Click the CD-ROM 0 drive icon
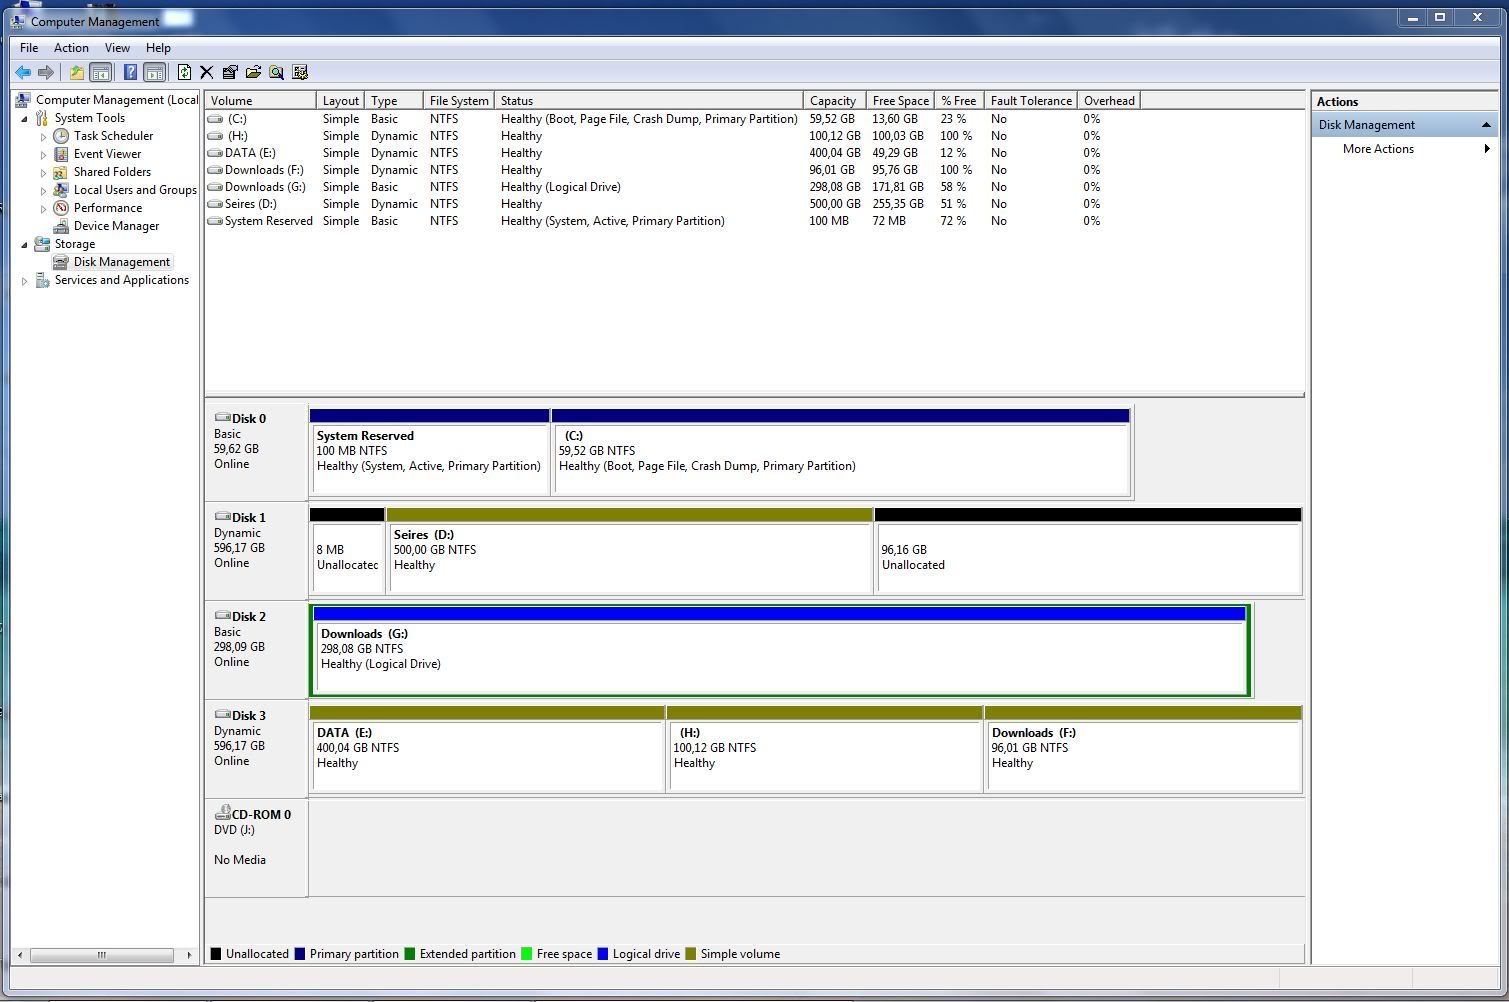Viewport: 1509px width, 1002px height. [x=222, y=813]
